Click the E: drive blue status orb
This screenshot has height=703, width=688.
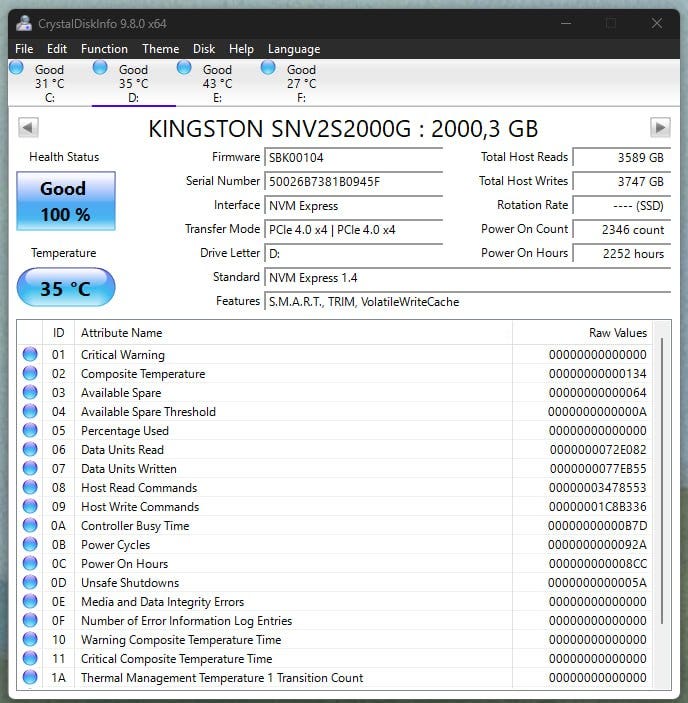184,68
